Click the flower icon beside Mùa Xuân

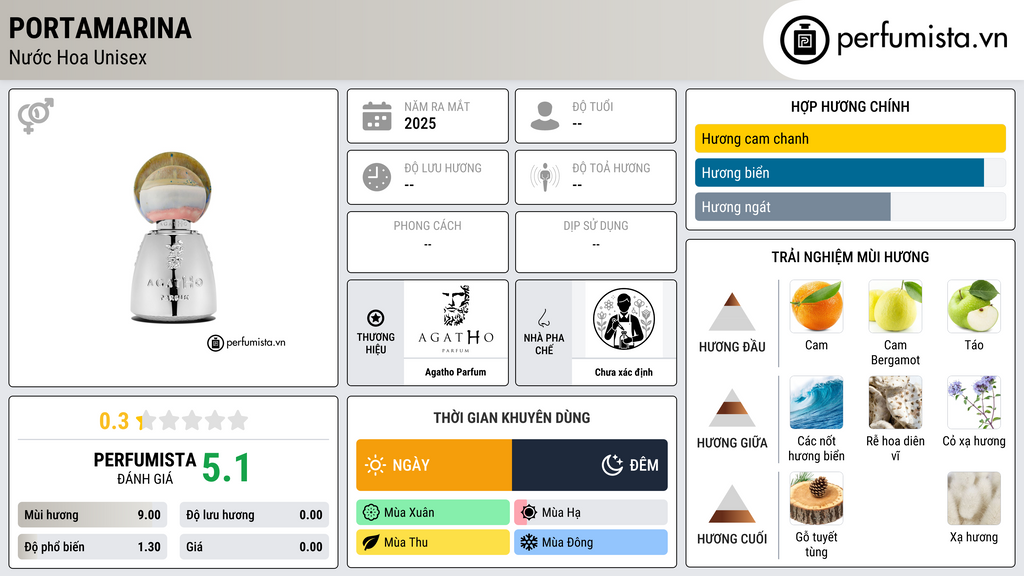tap(371, 513)
